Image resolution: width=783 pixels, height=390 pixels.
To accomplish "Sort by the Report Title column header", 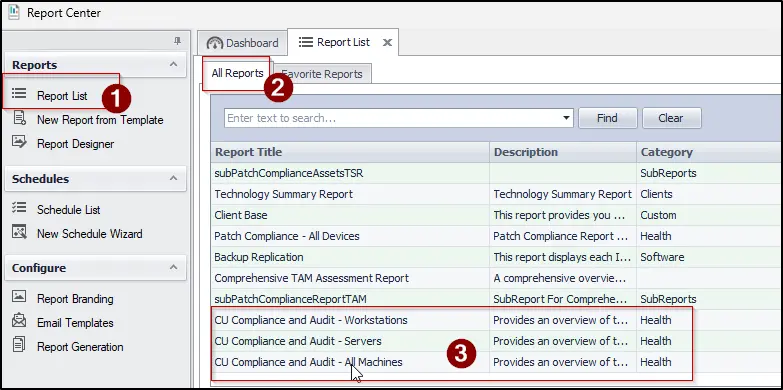I will coord(350,152).
